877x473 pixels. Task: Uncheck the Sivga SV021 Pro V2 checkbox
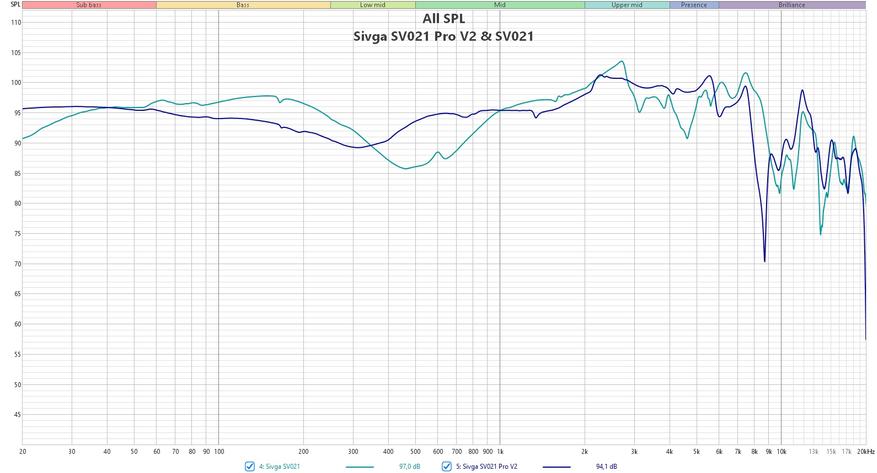[446, 466]
